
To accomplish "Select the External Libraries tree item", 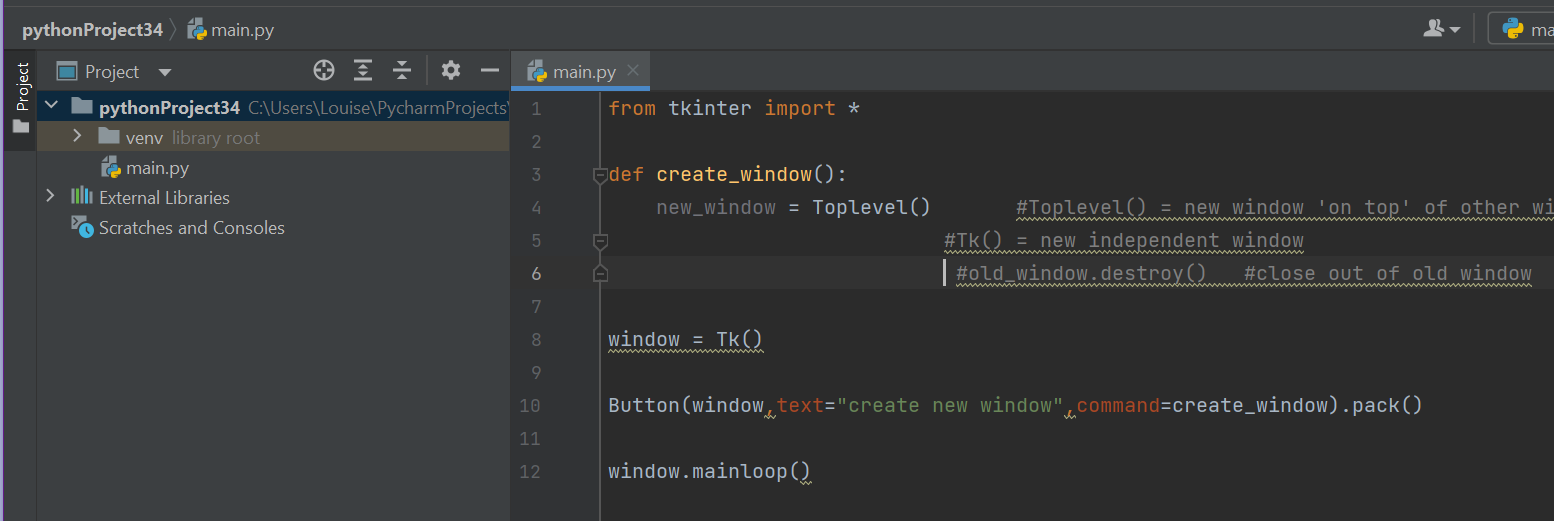I will click(164, 198).
